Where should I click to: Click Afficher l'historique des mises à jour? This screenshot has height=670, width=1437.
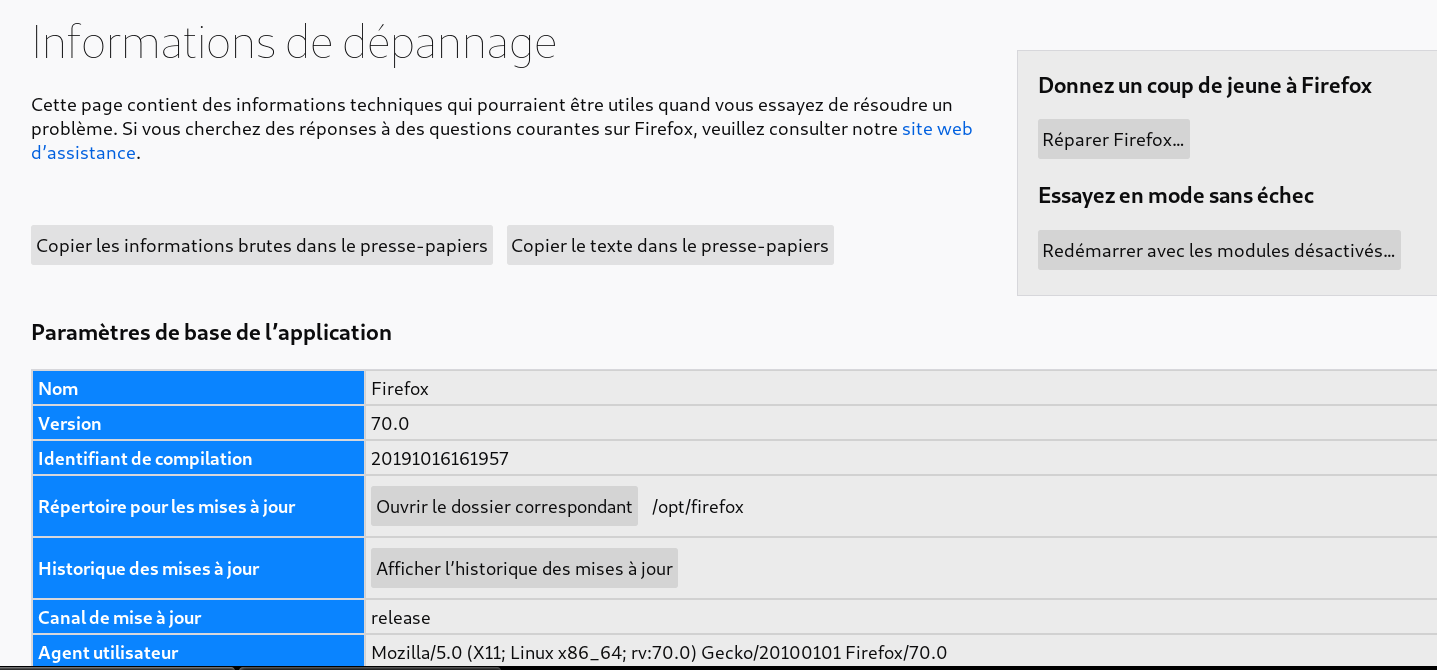pyautogui.click(x=524, y=569)
